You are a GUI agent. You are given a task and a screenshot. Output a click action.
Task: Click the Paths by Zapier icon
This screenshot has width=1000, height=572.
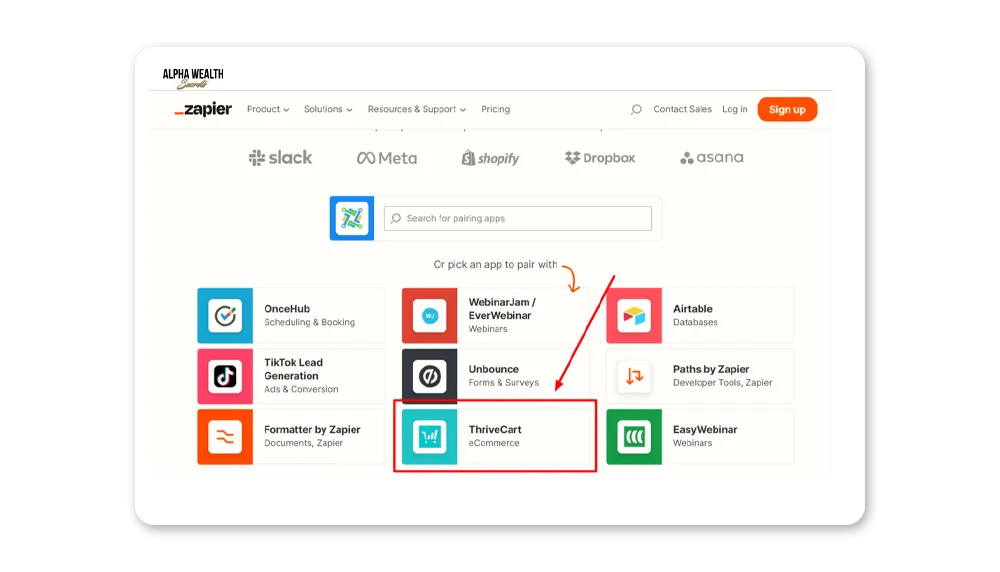634,376
